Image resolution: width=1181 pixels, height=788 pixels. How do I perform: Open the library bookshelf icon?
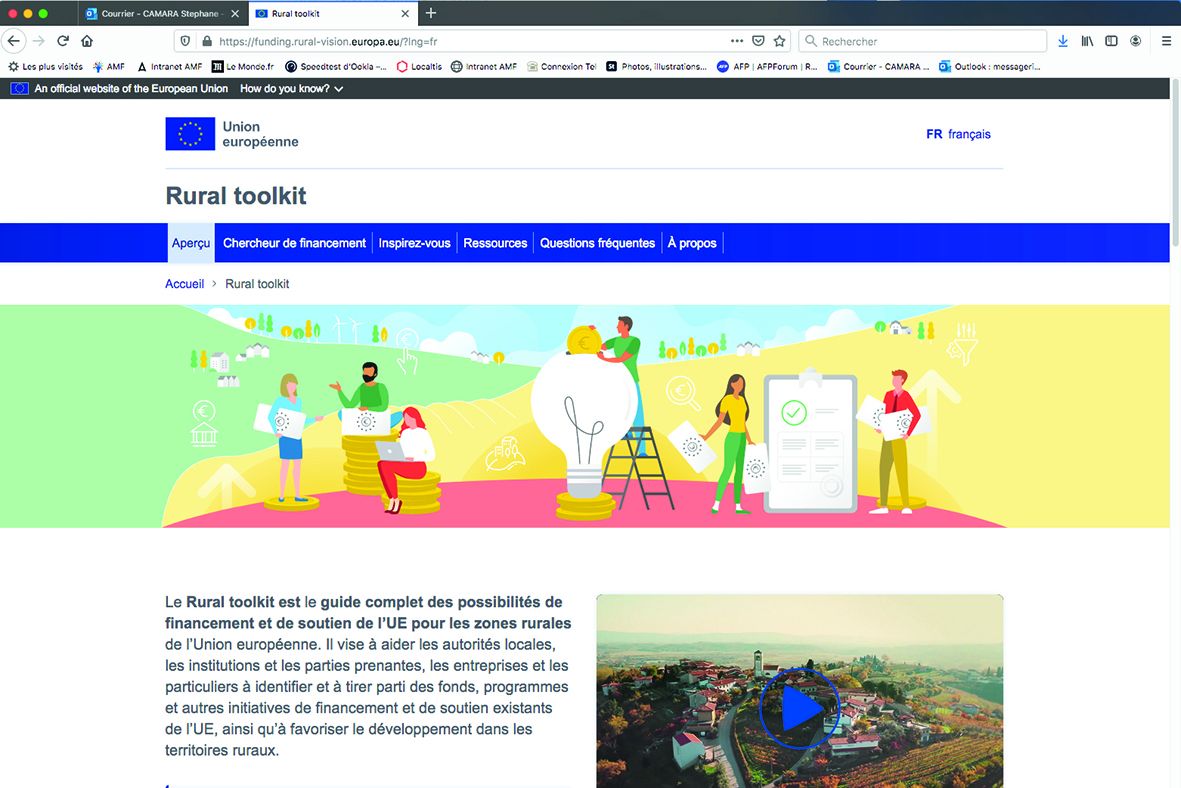(1087, 41)
